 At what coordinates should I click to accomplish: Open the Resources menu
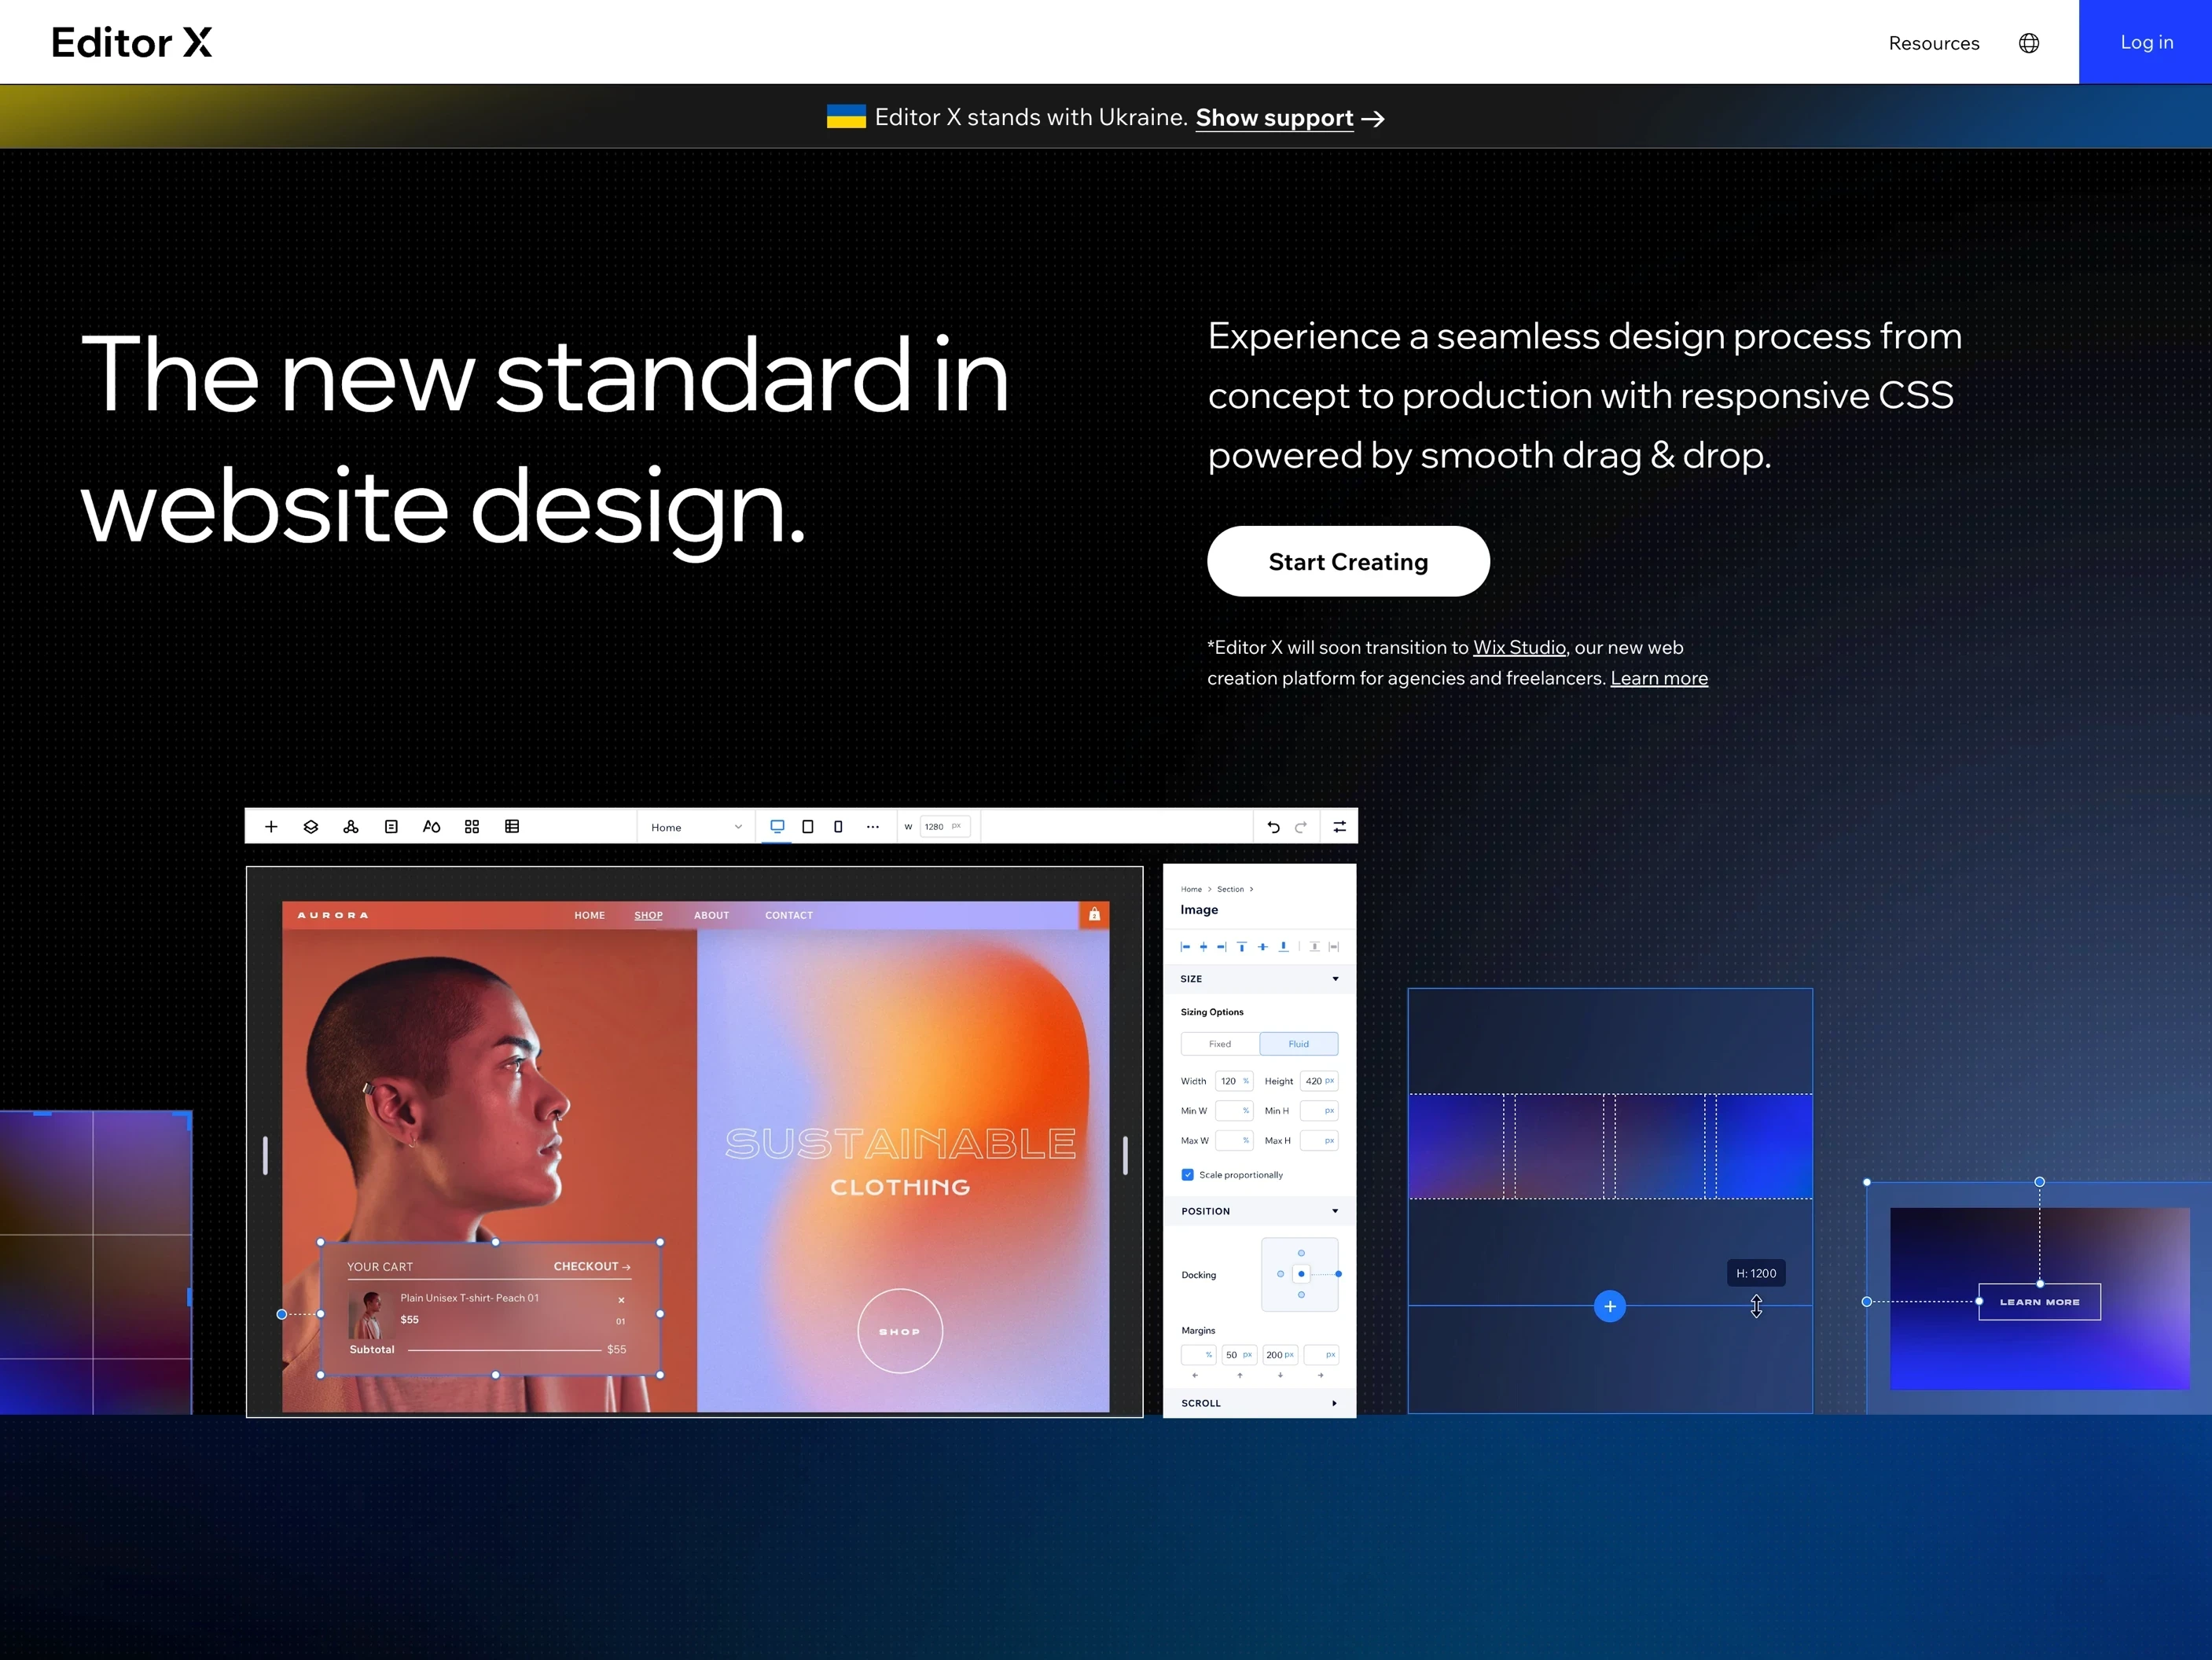1933,43
